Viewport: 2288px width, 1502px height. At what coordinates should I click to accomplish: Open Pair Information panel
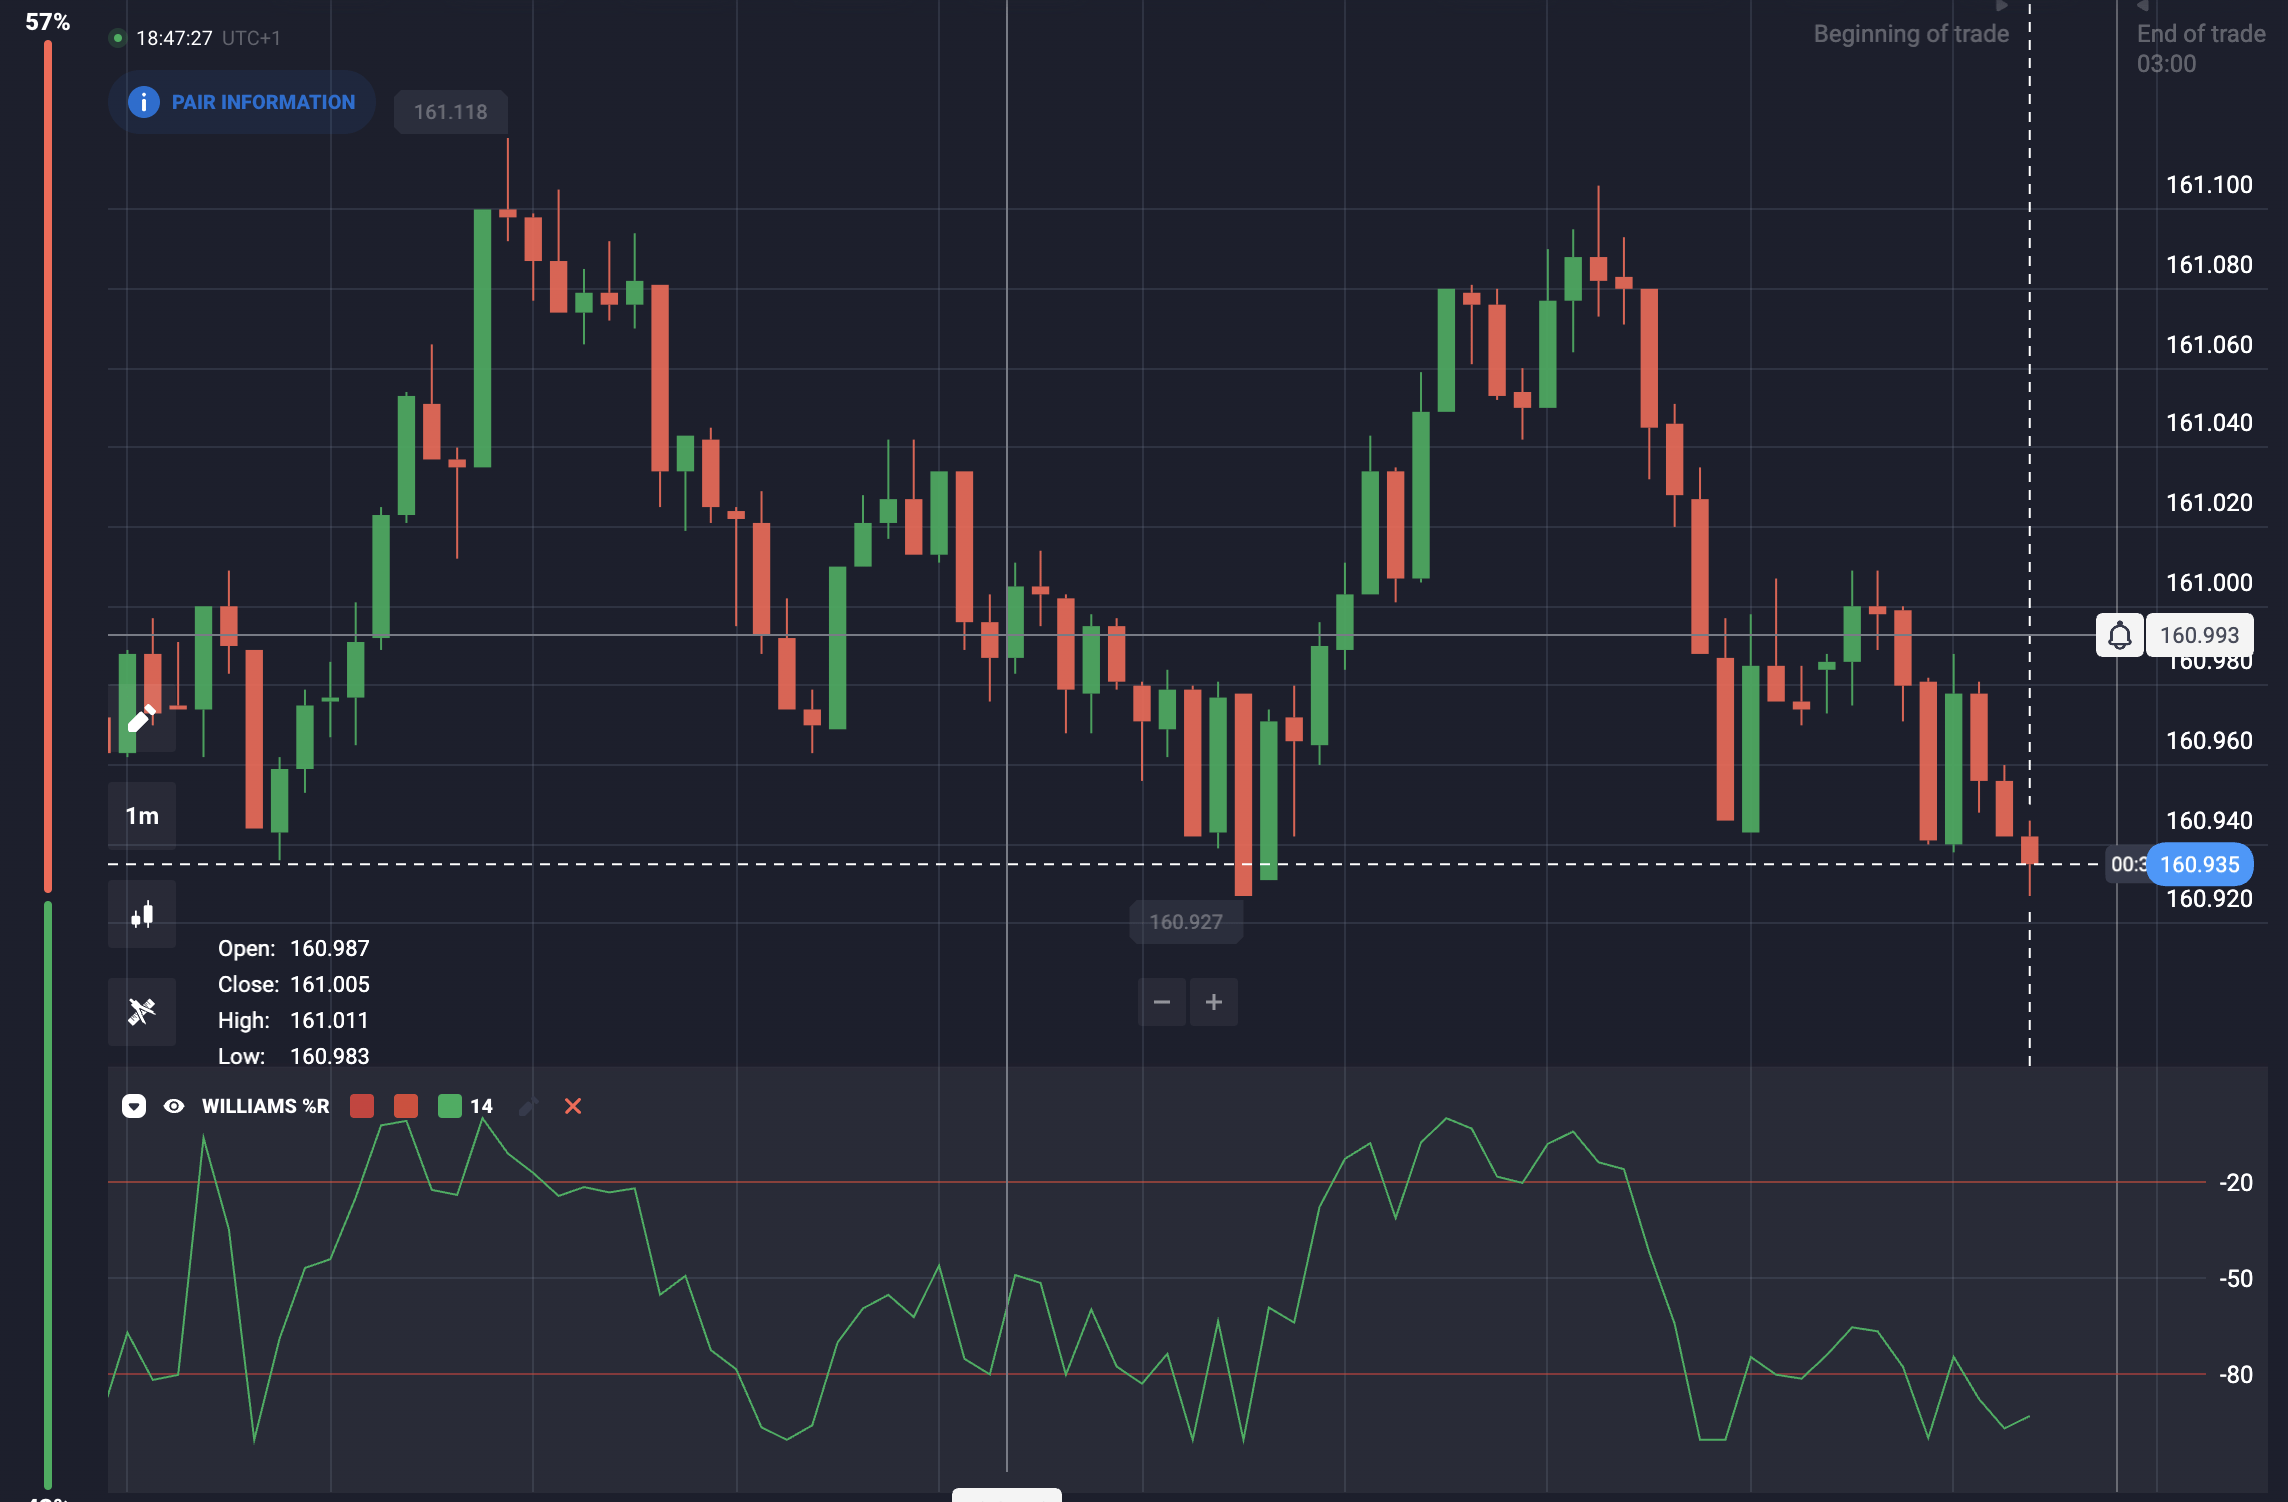pos(242,102)
